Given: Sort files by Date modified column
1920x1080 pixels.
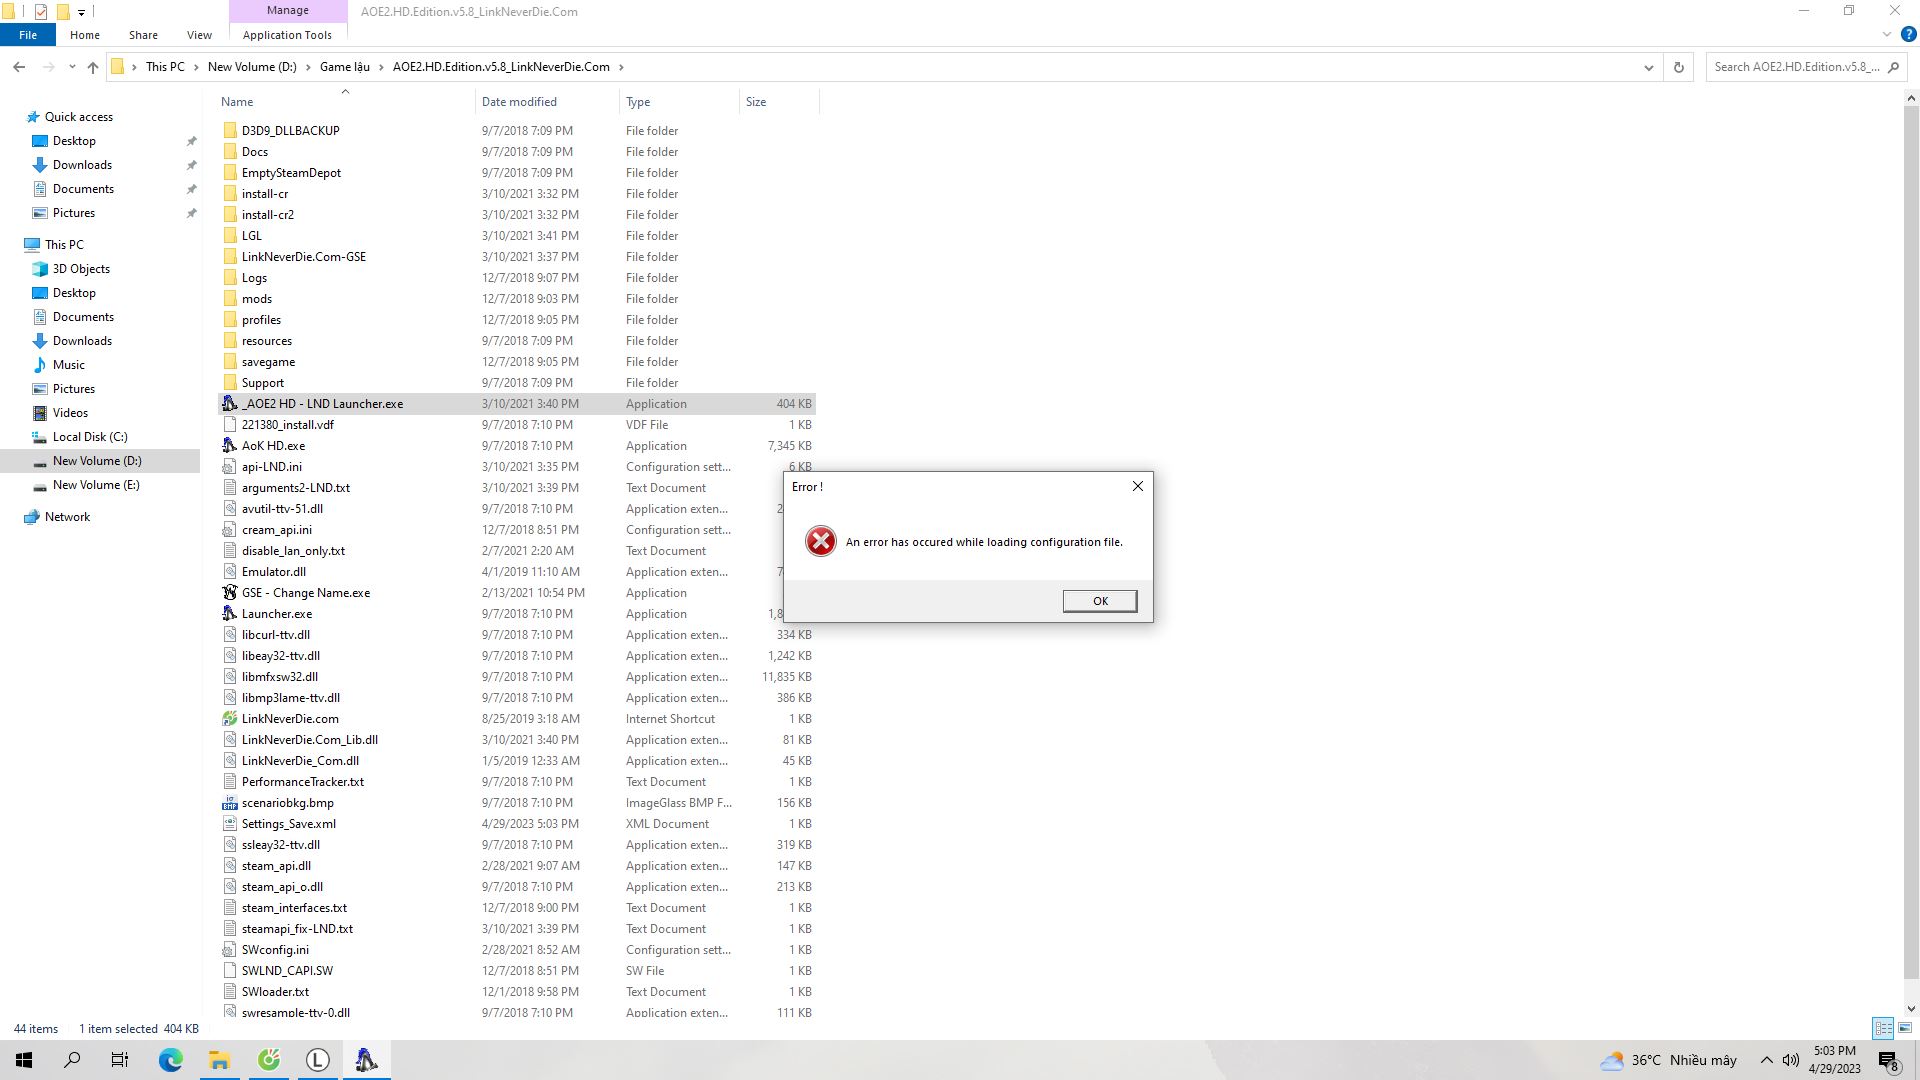Looking at the screenshot, I should 519,102.
